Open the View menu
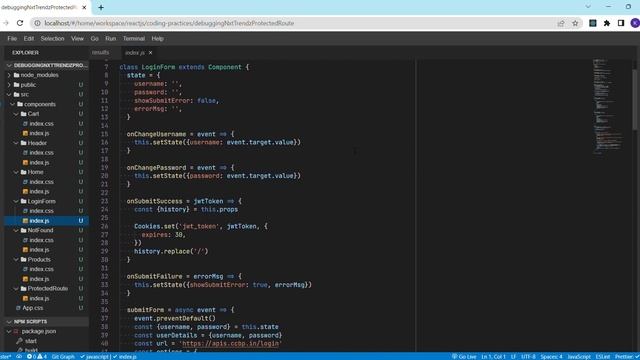This screenshot has width=640, height=360. (x=77, y=39)
